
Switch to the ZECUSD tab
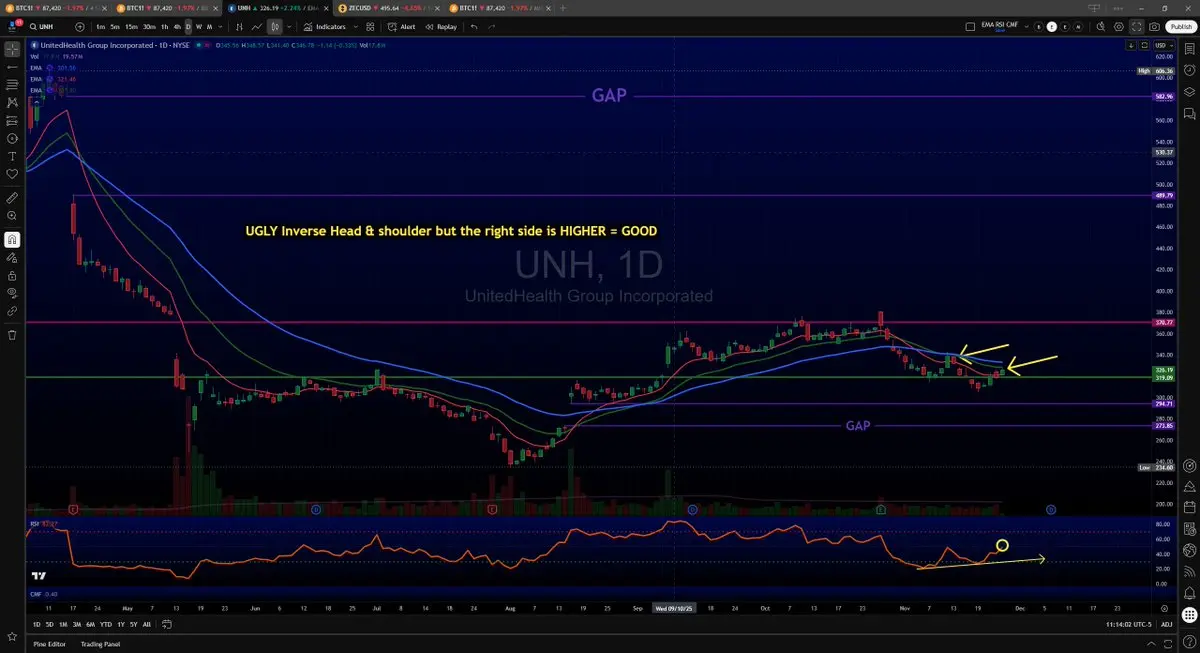[x=390, y=7]
